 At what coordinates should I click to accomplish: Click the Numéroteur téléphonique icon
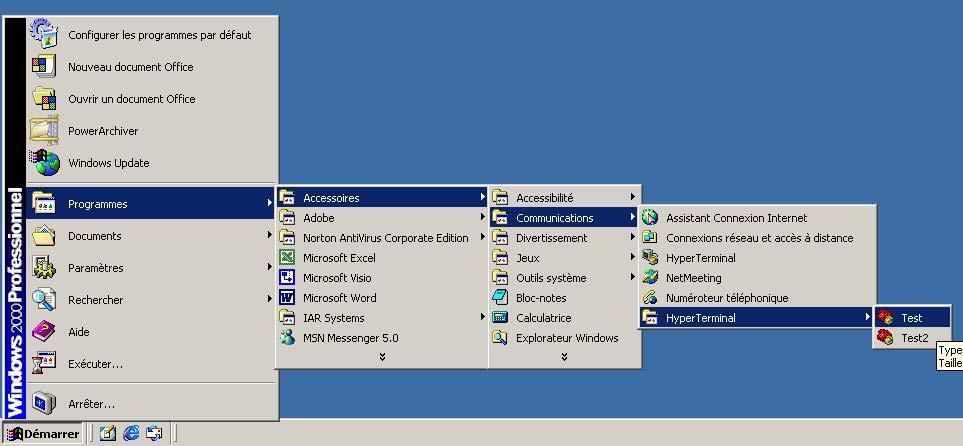pyautogui.click(x=650, y=298)
